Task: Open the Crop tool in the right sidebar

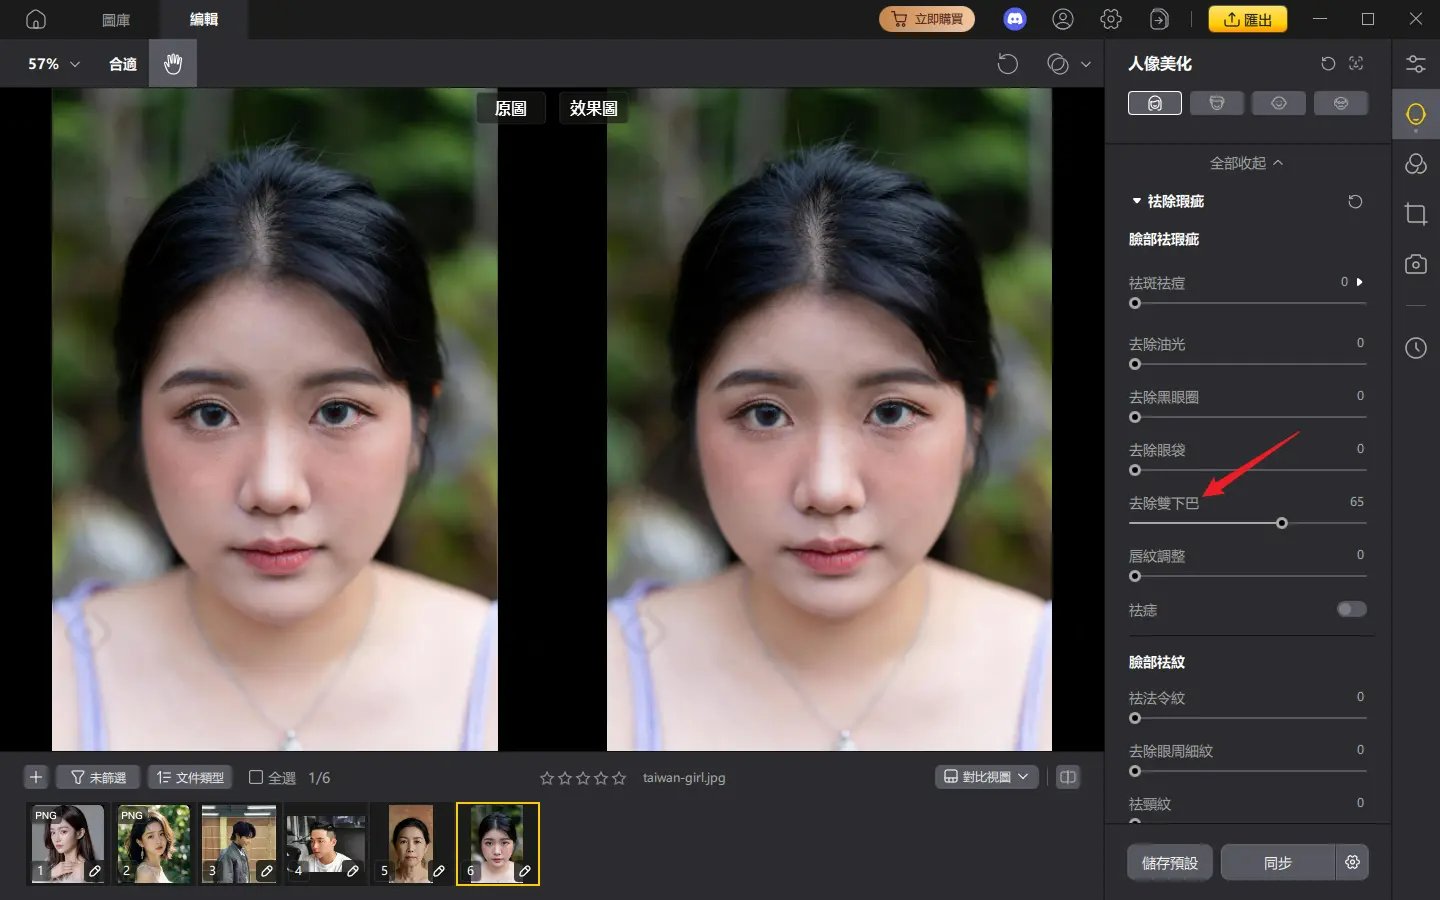Action: pos(1416,214)
